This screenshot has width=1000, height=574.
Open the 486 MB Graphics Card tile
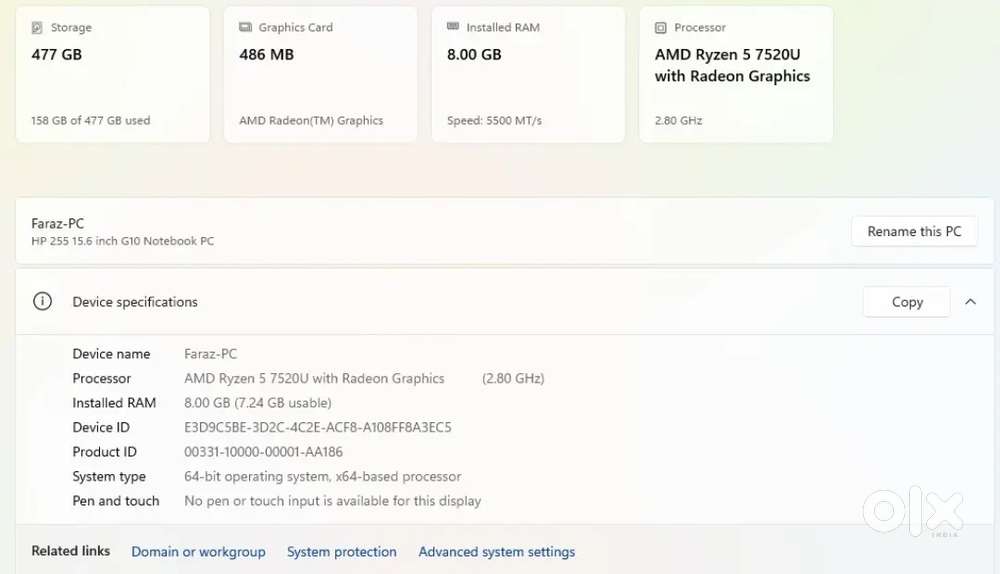click(321, 74)
